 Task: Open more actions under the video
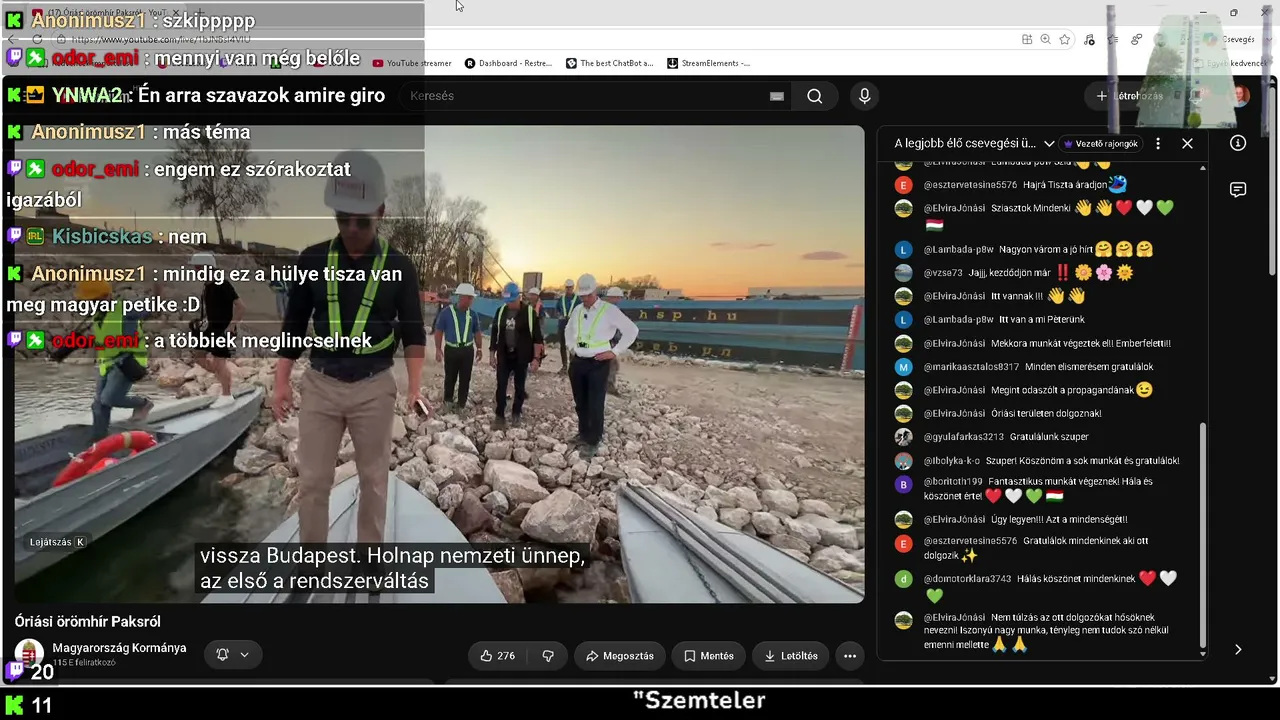click(850, 656)
